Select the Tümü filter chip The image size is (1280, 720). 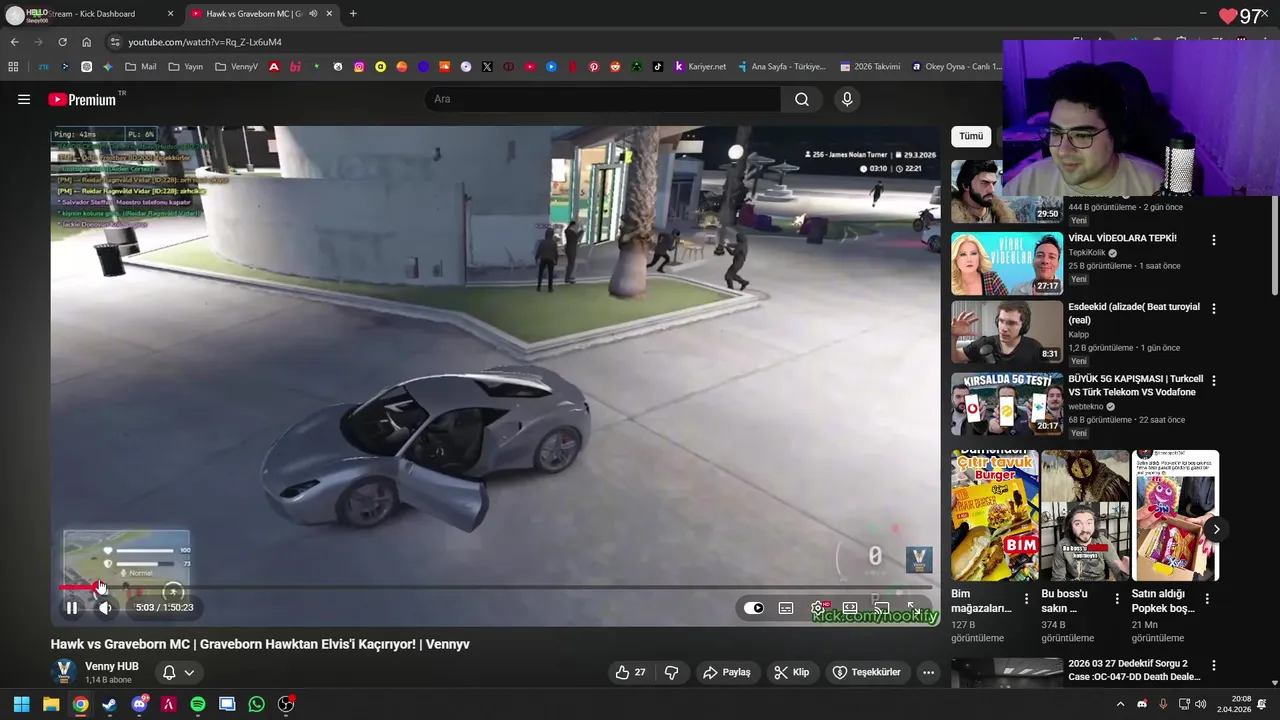click(x=971, y=136)
